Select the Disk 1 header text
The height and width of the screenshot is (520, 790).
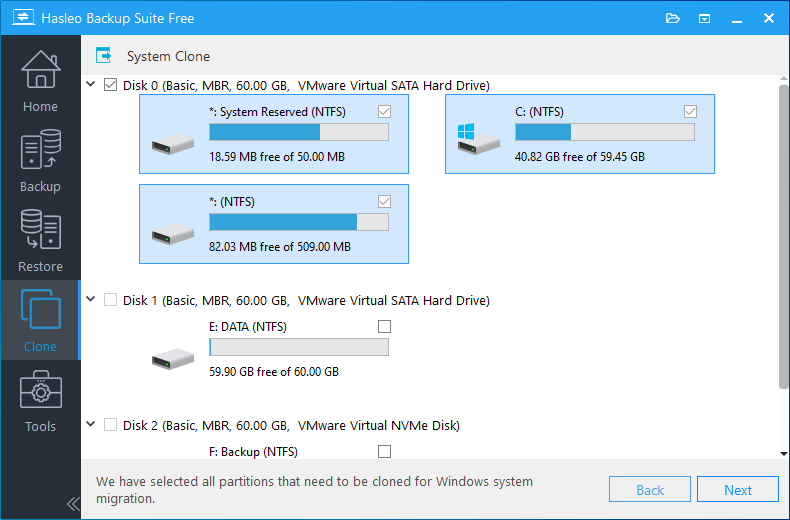[x=306, y=300]
